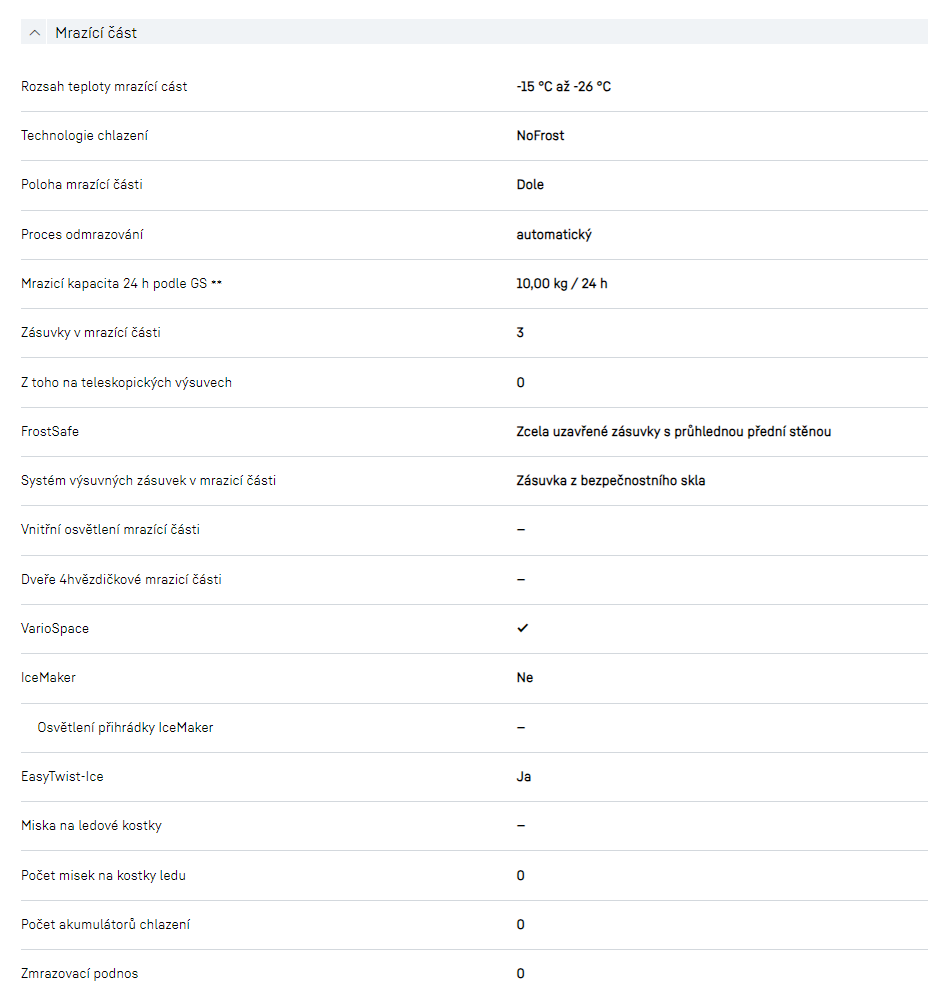Click the Rozsah teploty mrazící část label
928x993 pixels.
[104, 87]
